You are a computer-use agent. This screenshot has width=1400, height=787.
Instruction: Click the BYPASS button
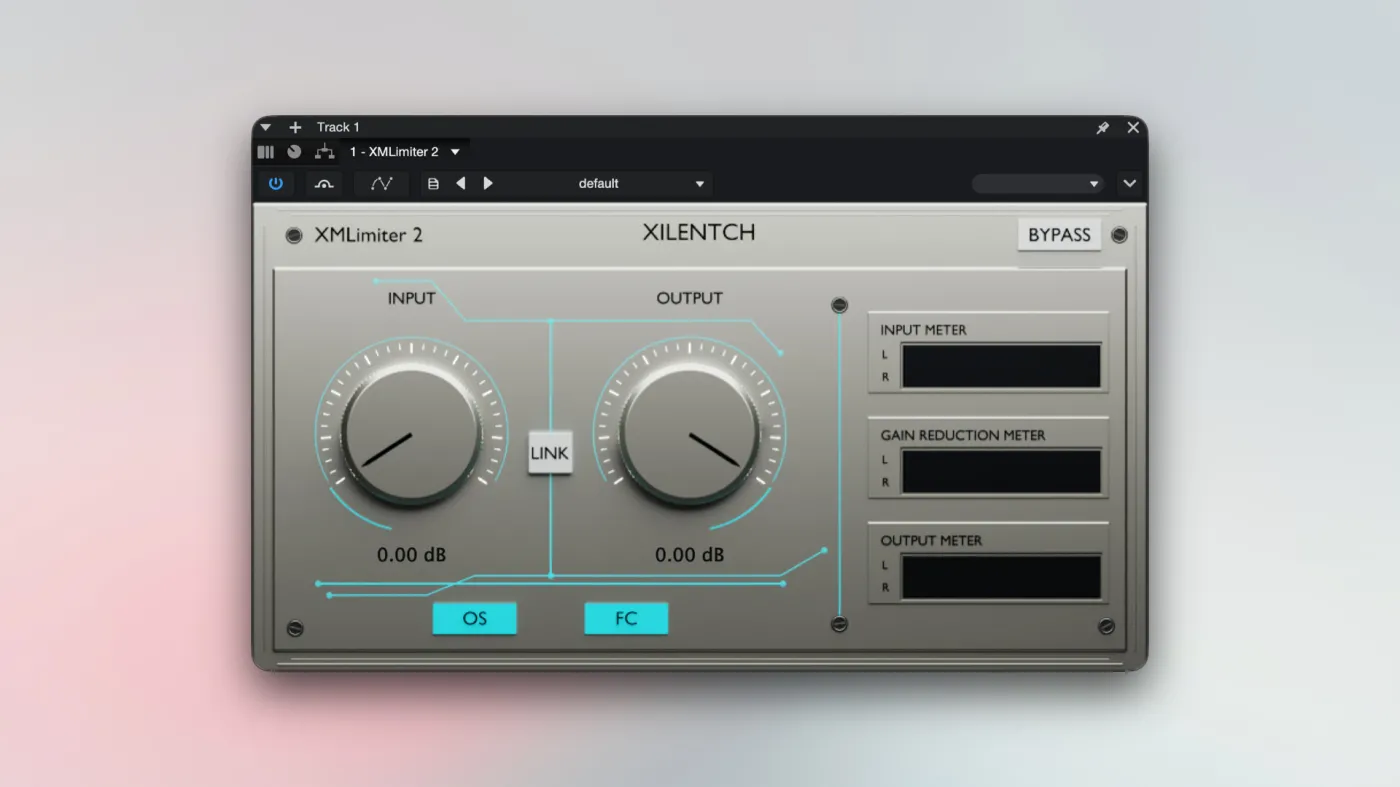1059,235
